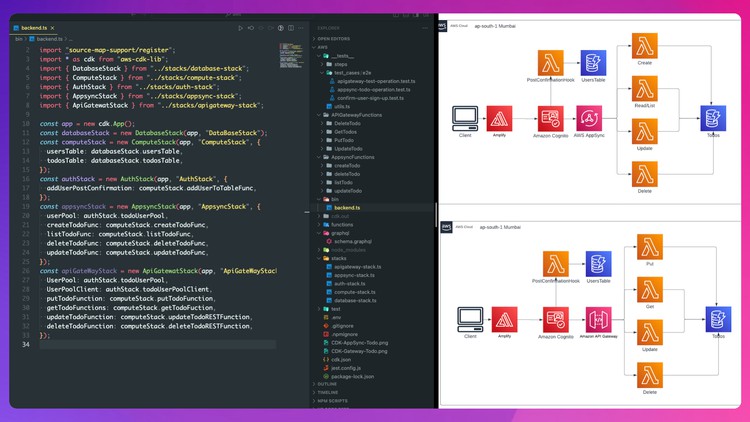The height and width of the screenshot is (422, 750).
Task: Expand the TIMELINE section
Action: coord(328,392)
